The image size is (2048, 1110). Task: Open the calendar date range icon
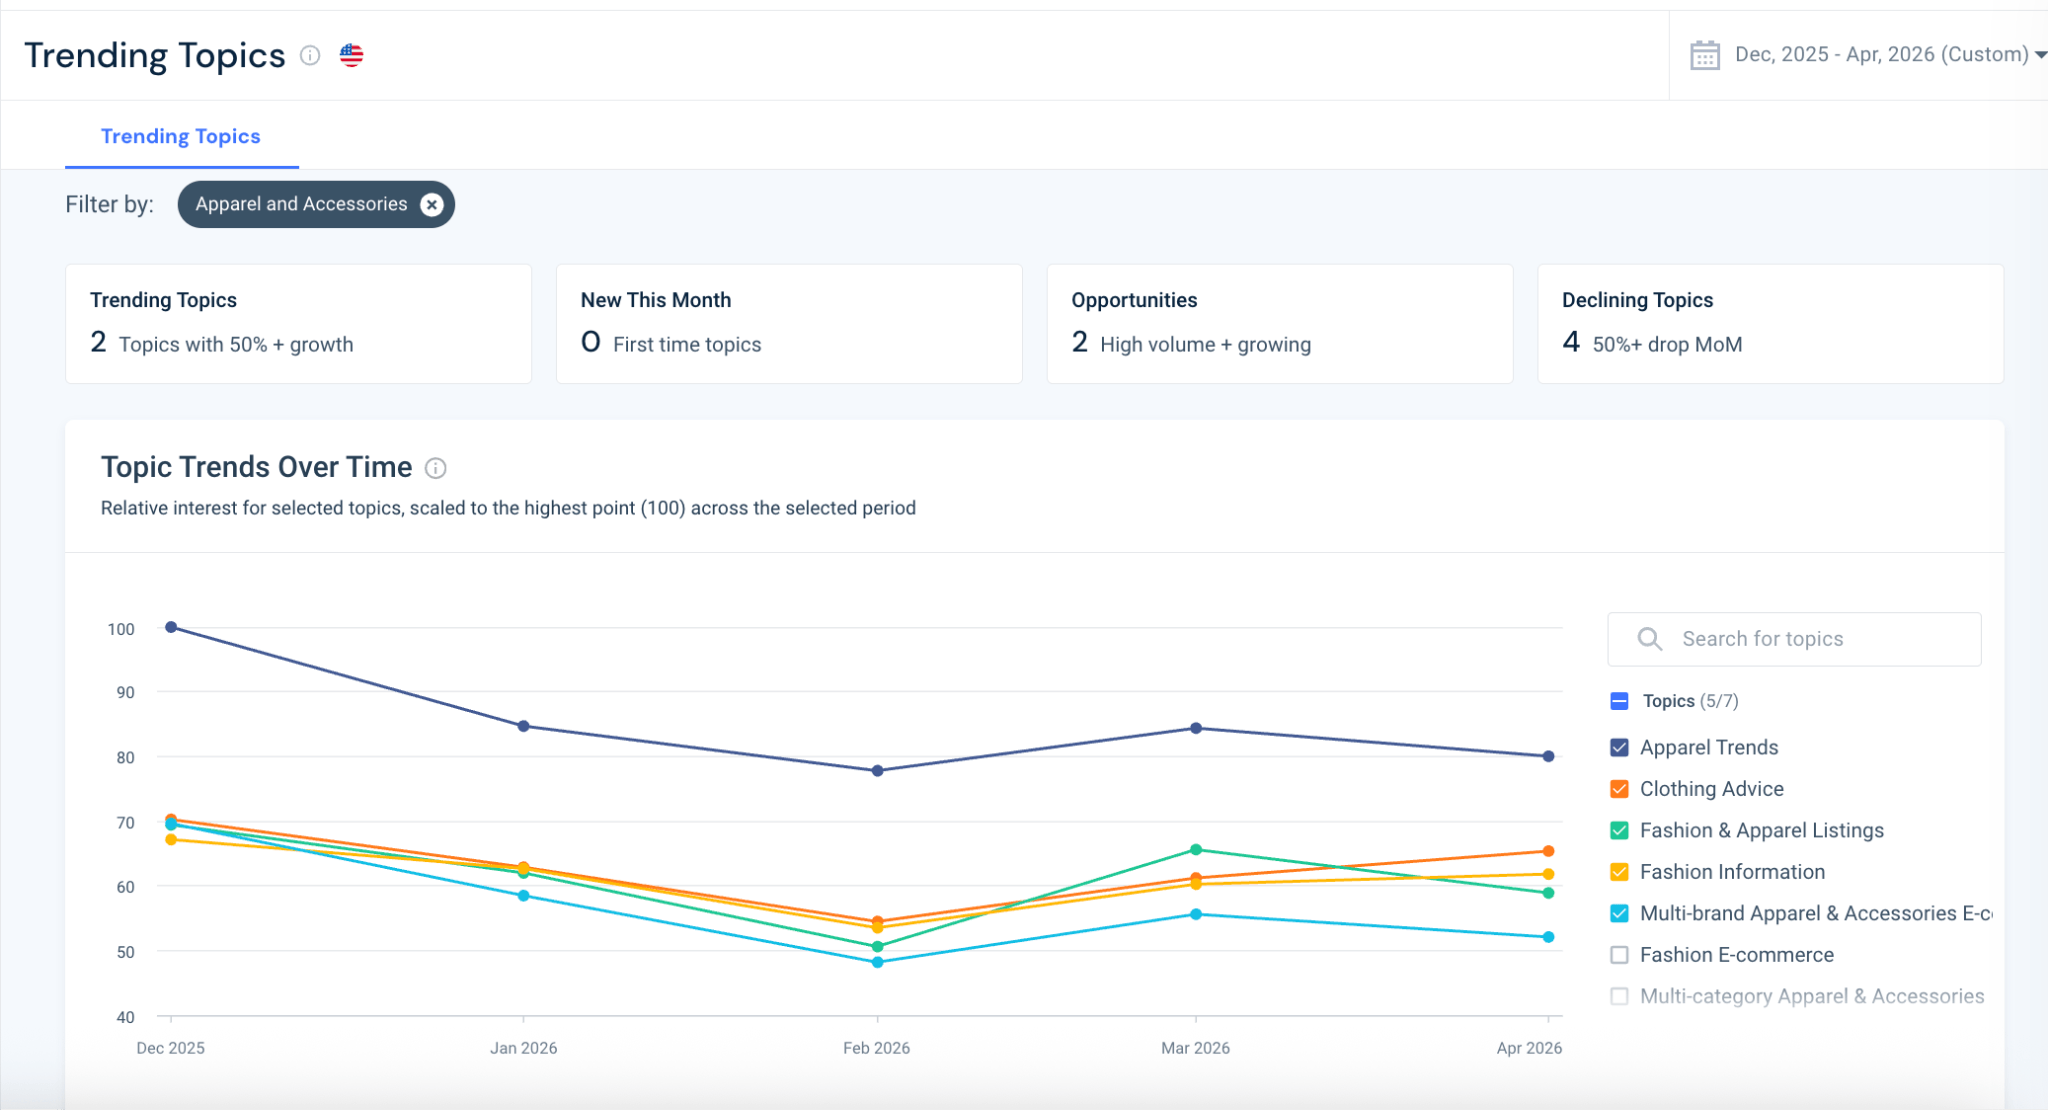pyautogui.click(x=1704, y=54)
